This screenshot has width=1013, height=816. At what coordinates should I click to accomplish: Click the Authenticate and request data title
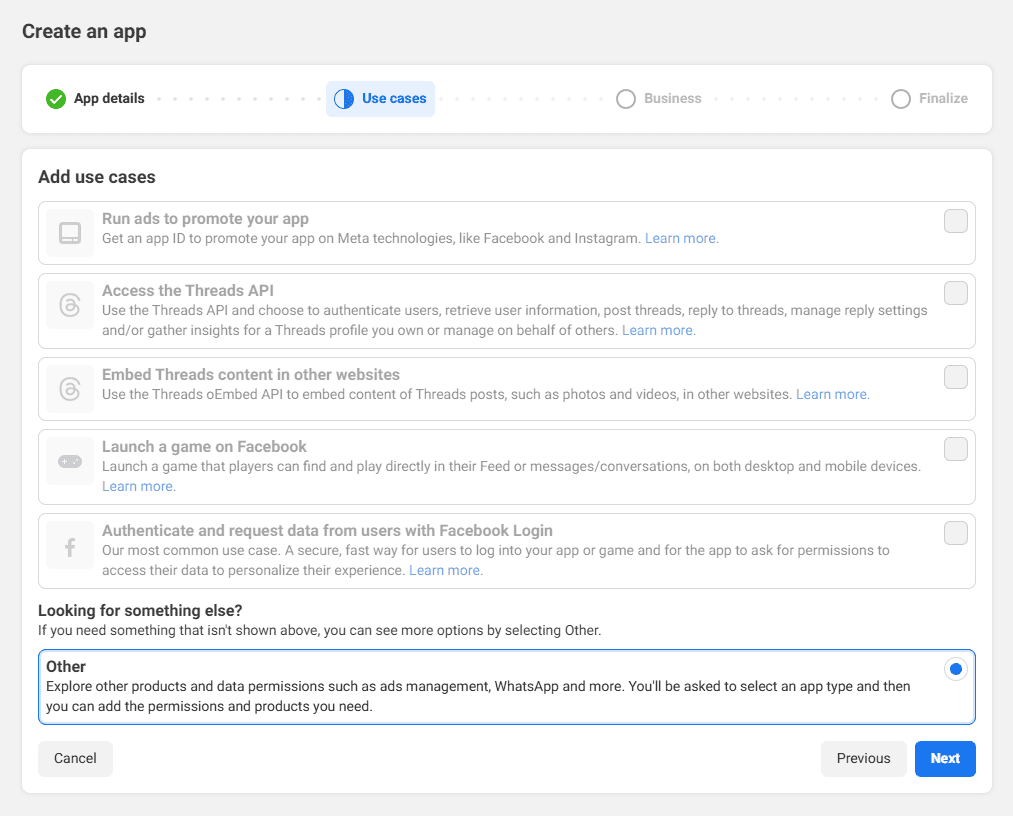tap(328, 530)
